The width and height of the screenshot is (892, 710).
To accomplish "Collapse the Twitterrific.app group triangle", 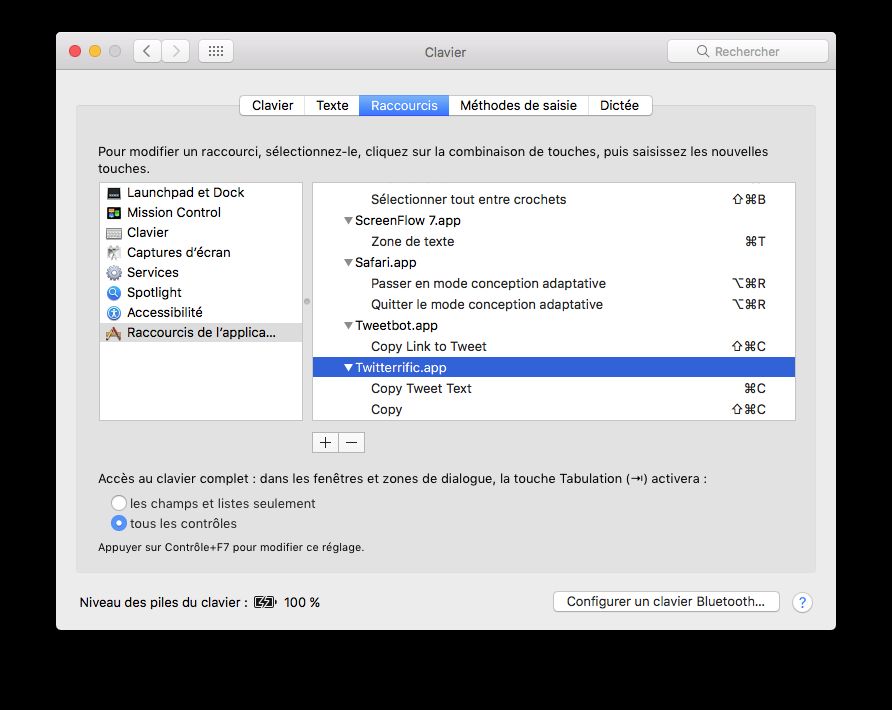I will tap(349, 368).
